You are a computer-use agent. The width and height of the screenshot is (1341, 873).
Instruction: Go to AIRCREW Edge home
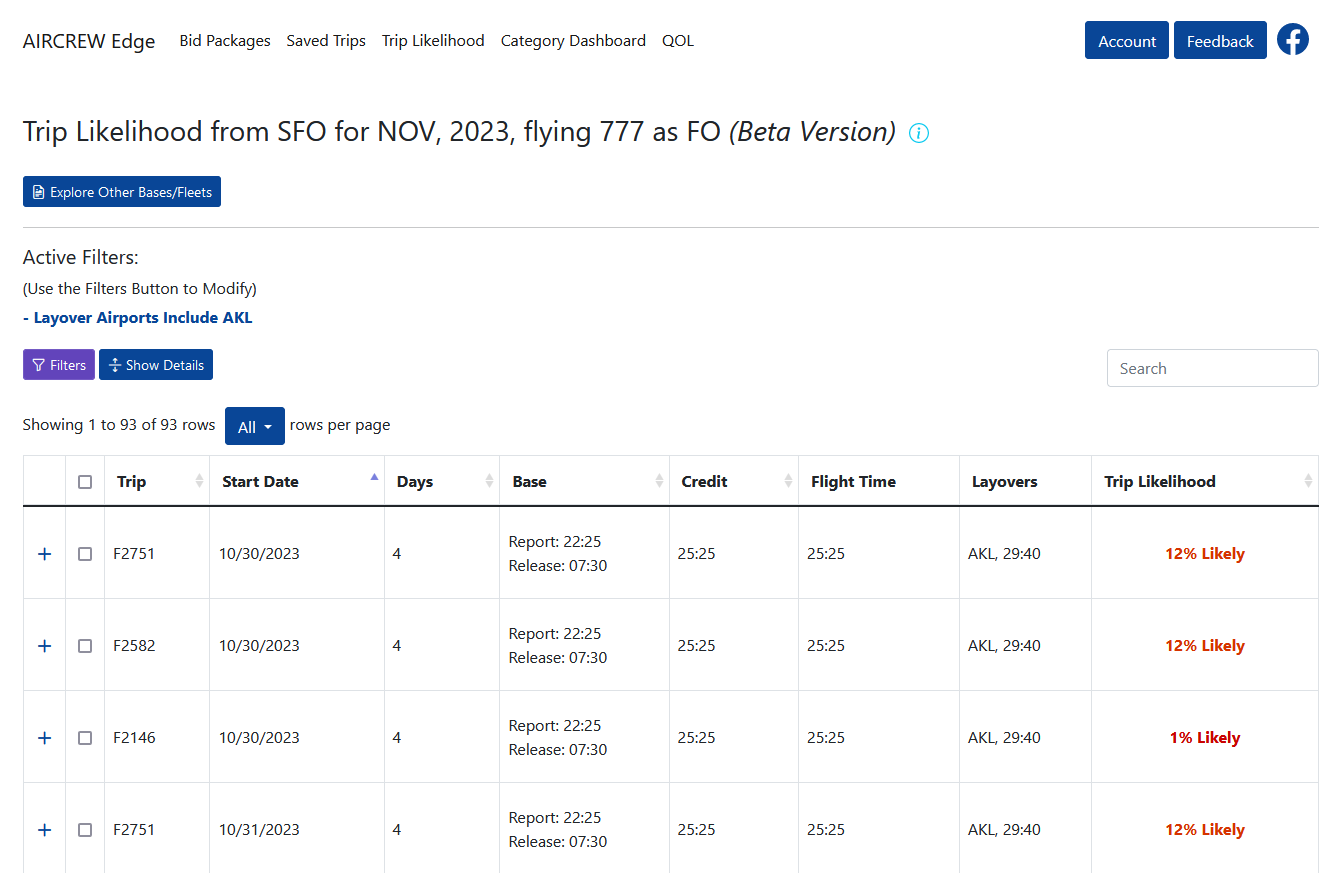point(89,41)
